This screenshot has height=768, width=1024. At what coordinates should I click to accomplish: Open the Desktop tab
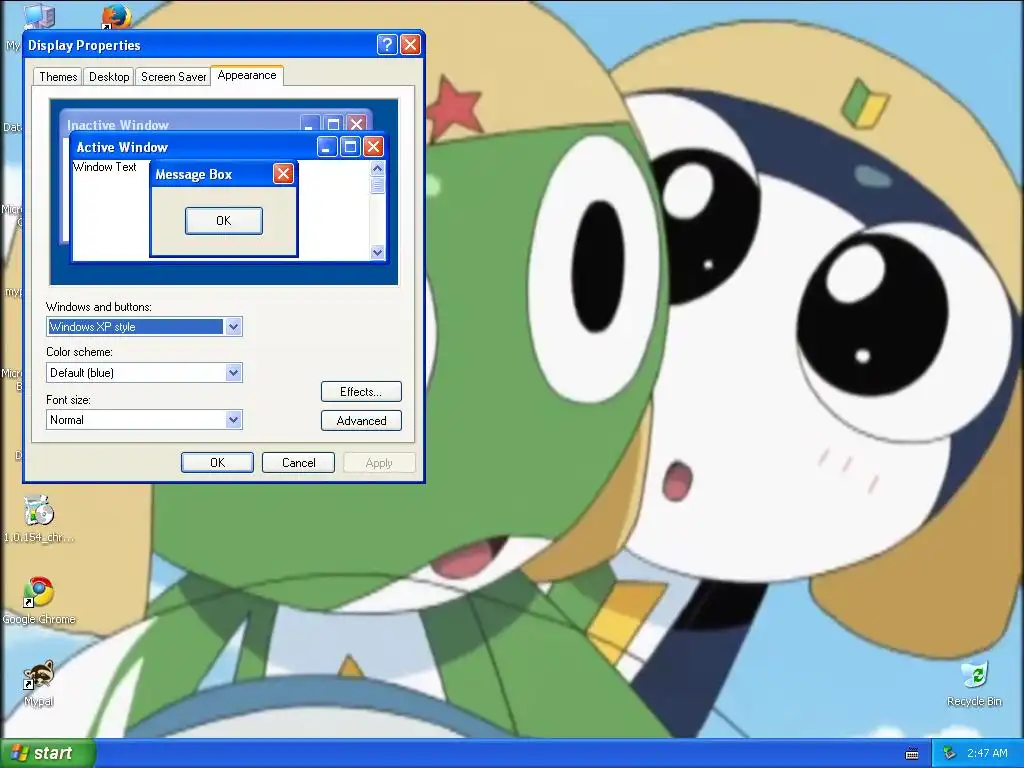pyautogui.click(x=109, y=76)
